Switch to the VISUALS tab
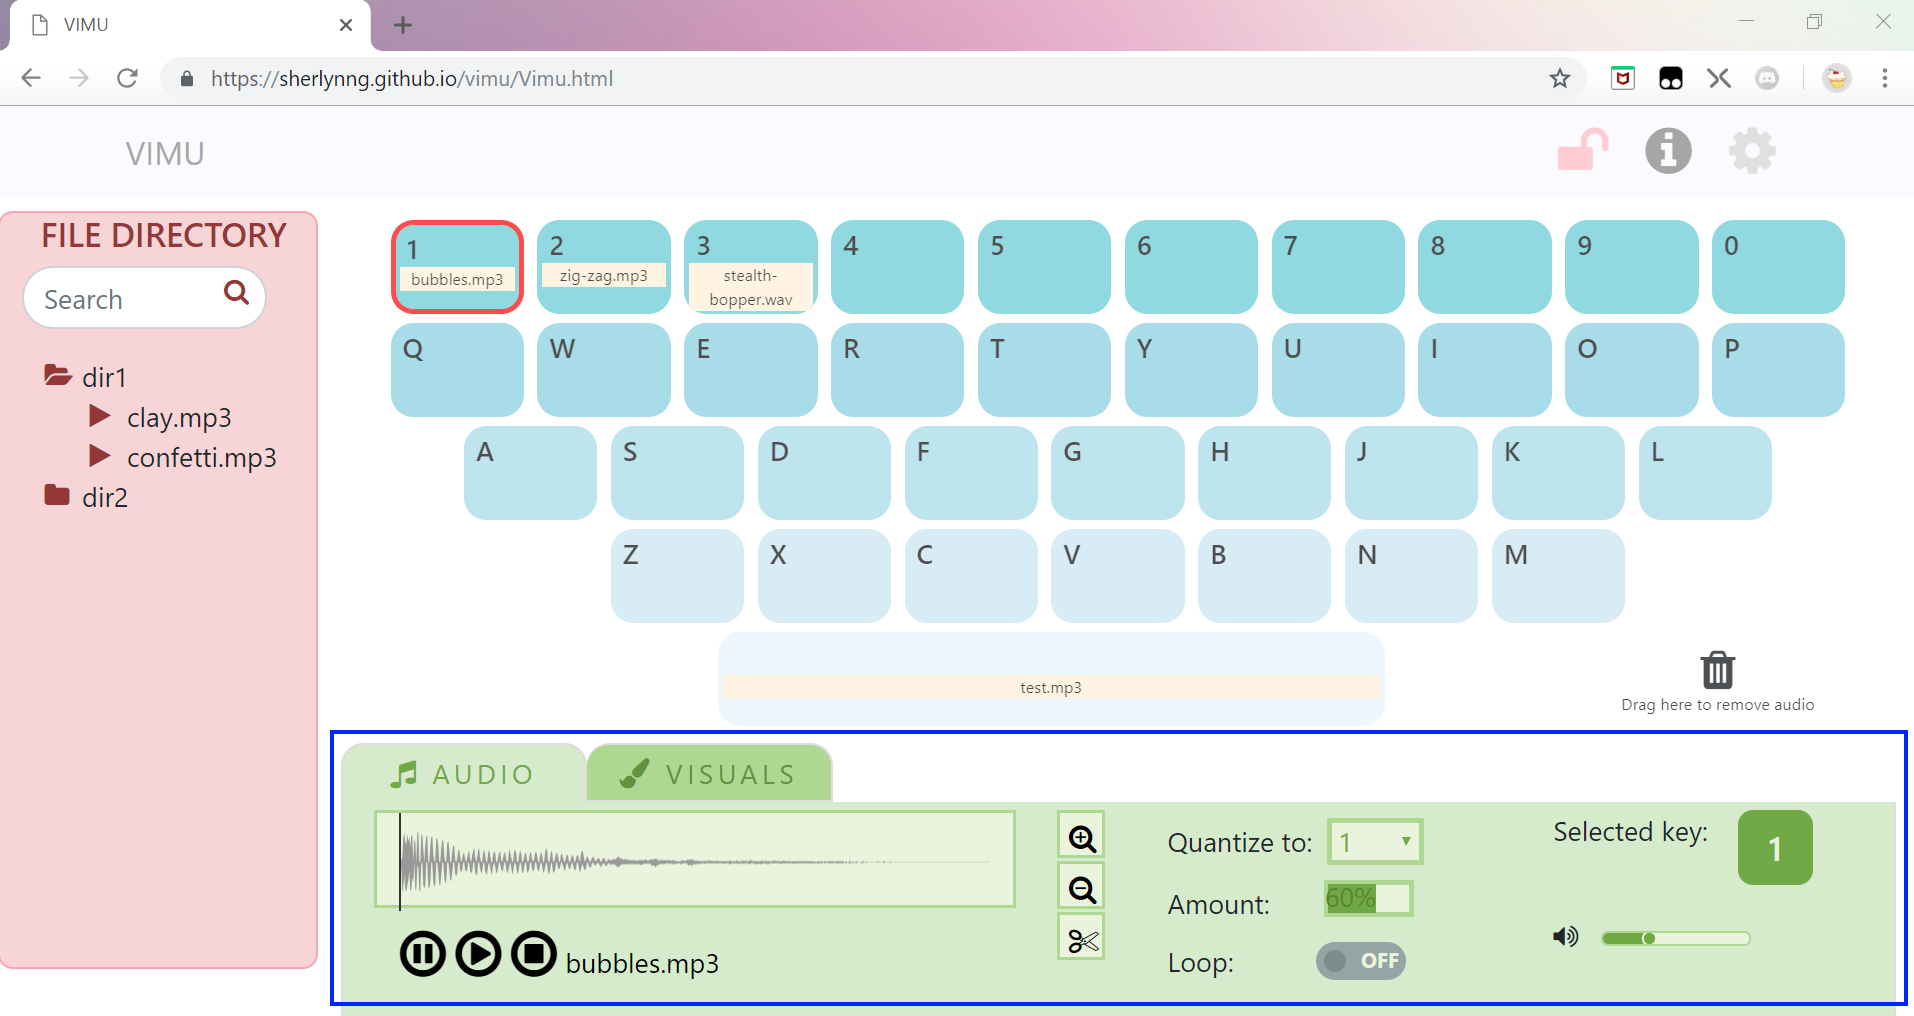Screen dimensions: 1914x1016 (x=708, y=773)
